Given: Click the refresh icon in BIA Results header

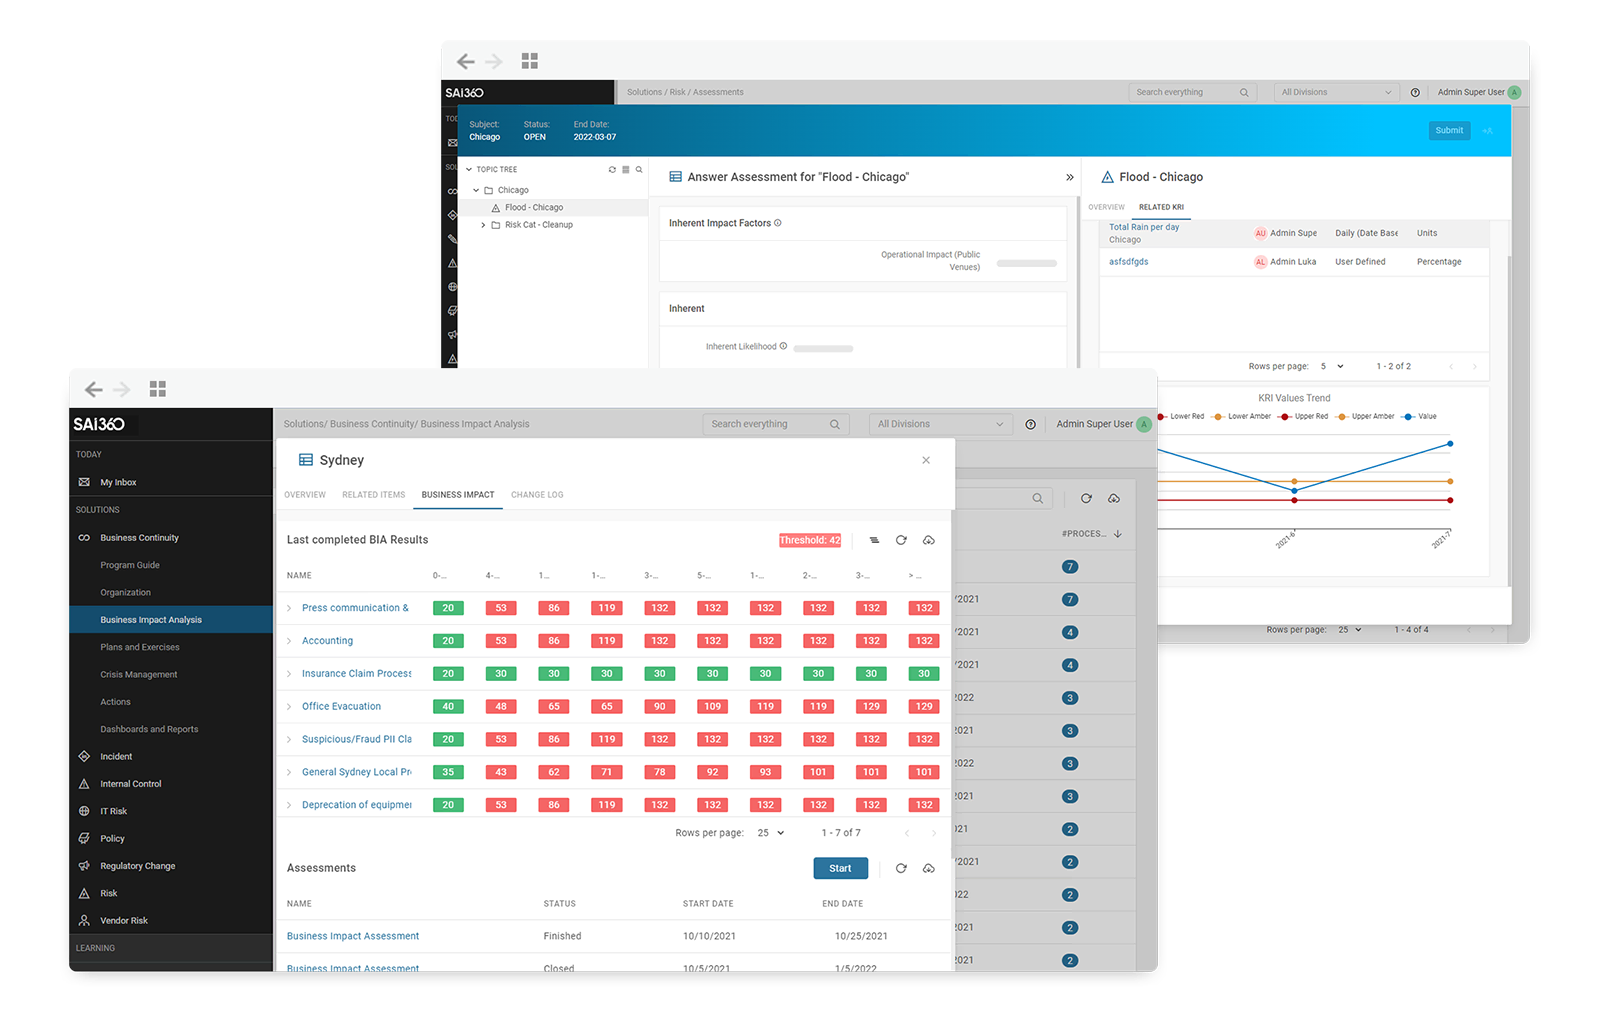Looking at the screenshot, I should tap(901, 540).
